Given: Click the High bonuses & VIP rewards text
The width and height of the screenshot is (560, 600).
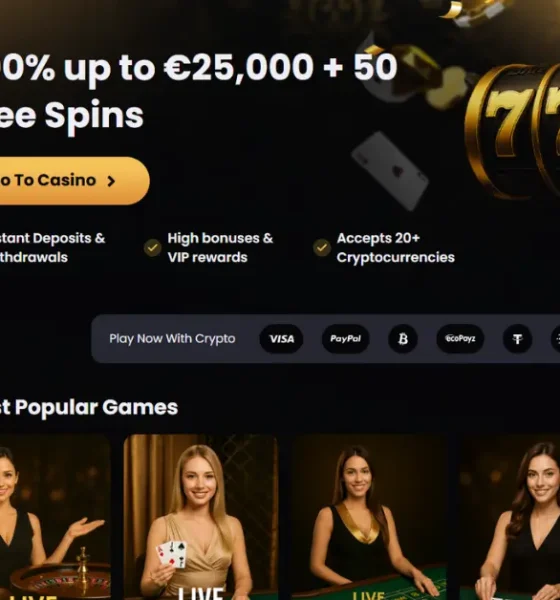Looking at the screenshot, I should point(220,248).
